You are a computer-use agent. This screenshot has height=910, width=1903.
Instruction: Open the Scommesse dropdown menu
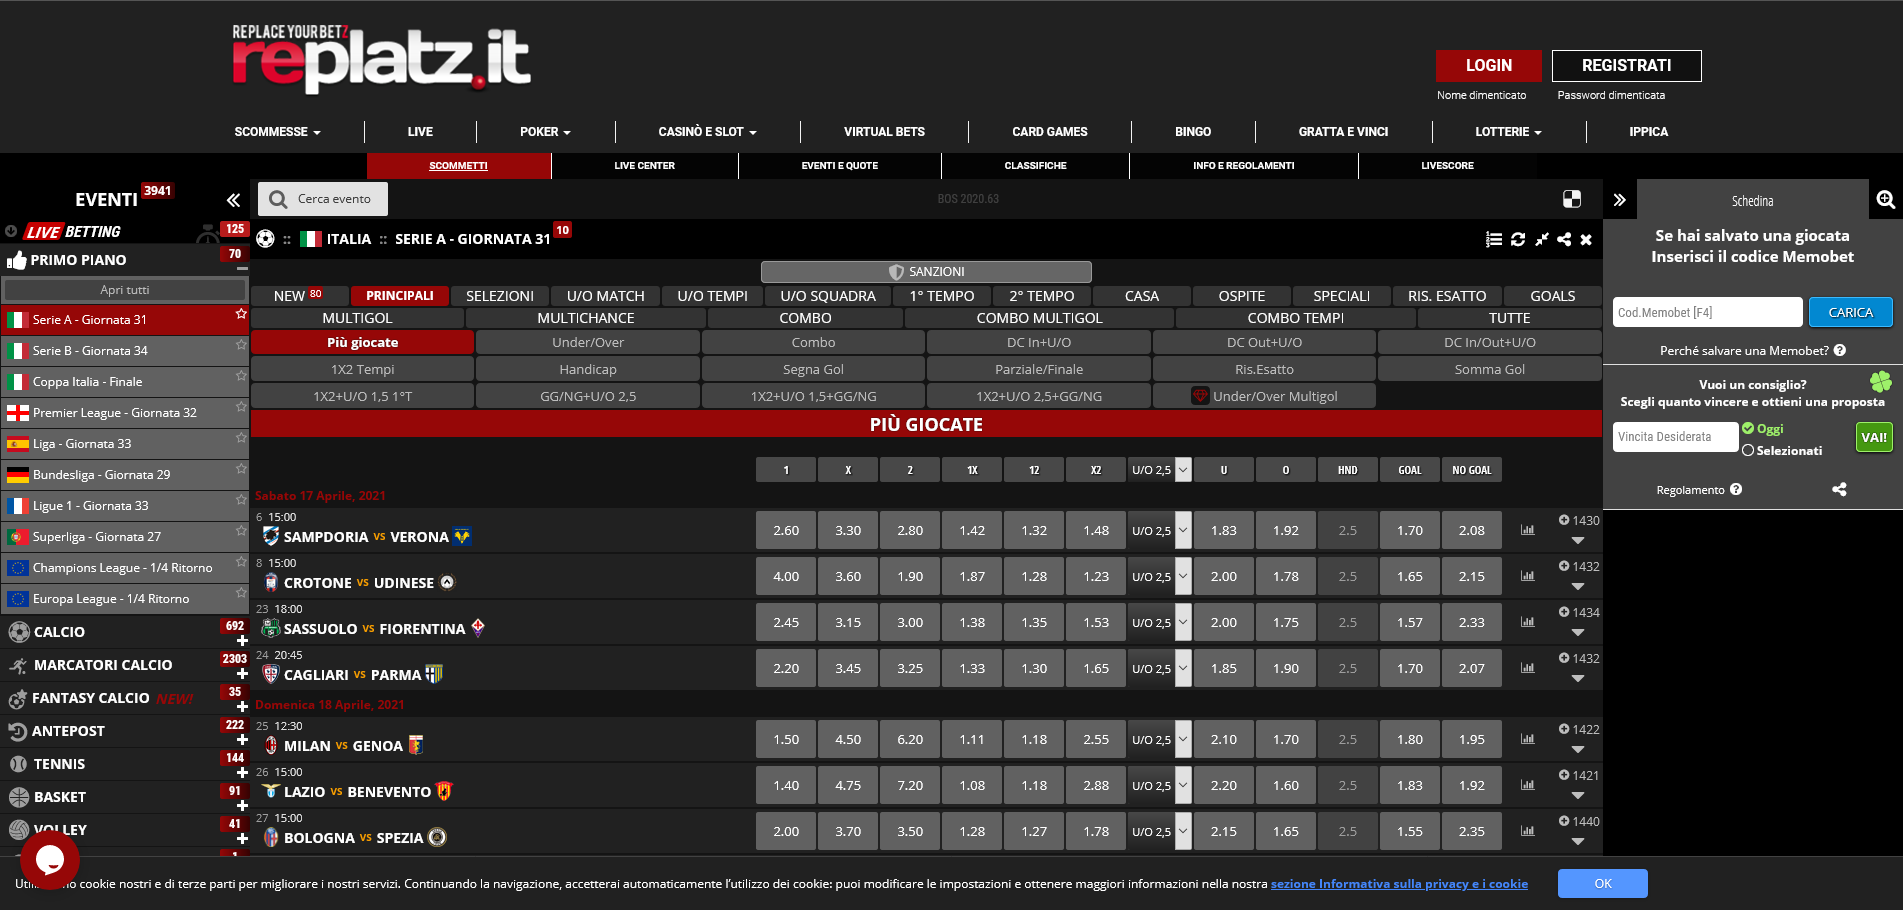[277, 131]
